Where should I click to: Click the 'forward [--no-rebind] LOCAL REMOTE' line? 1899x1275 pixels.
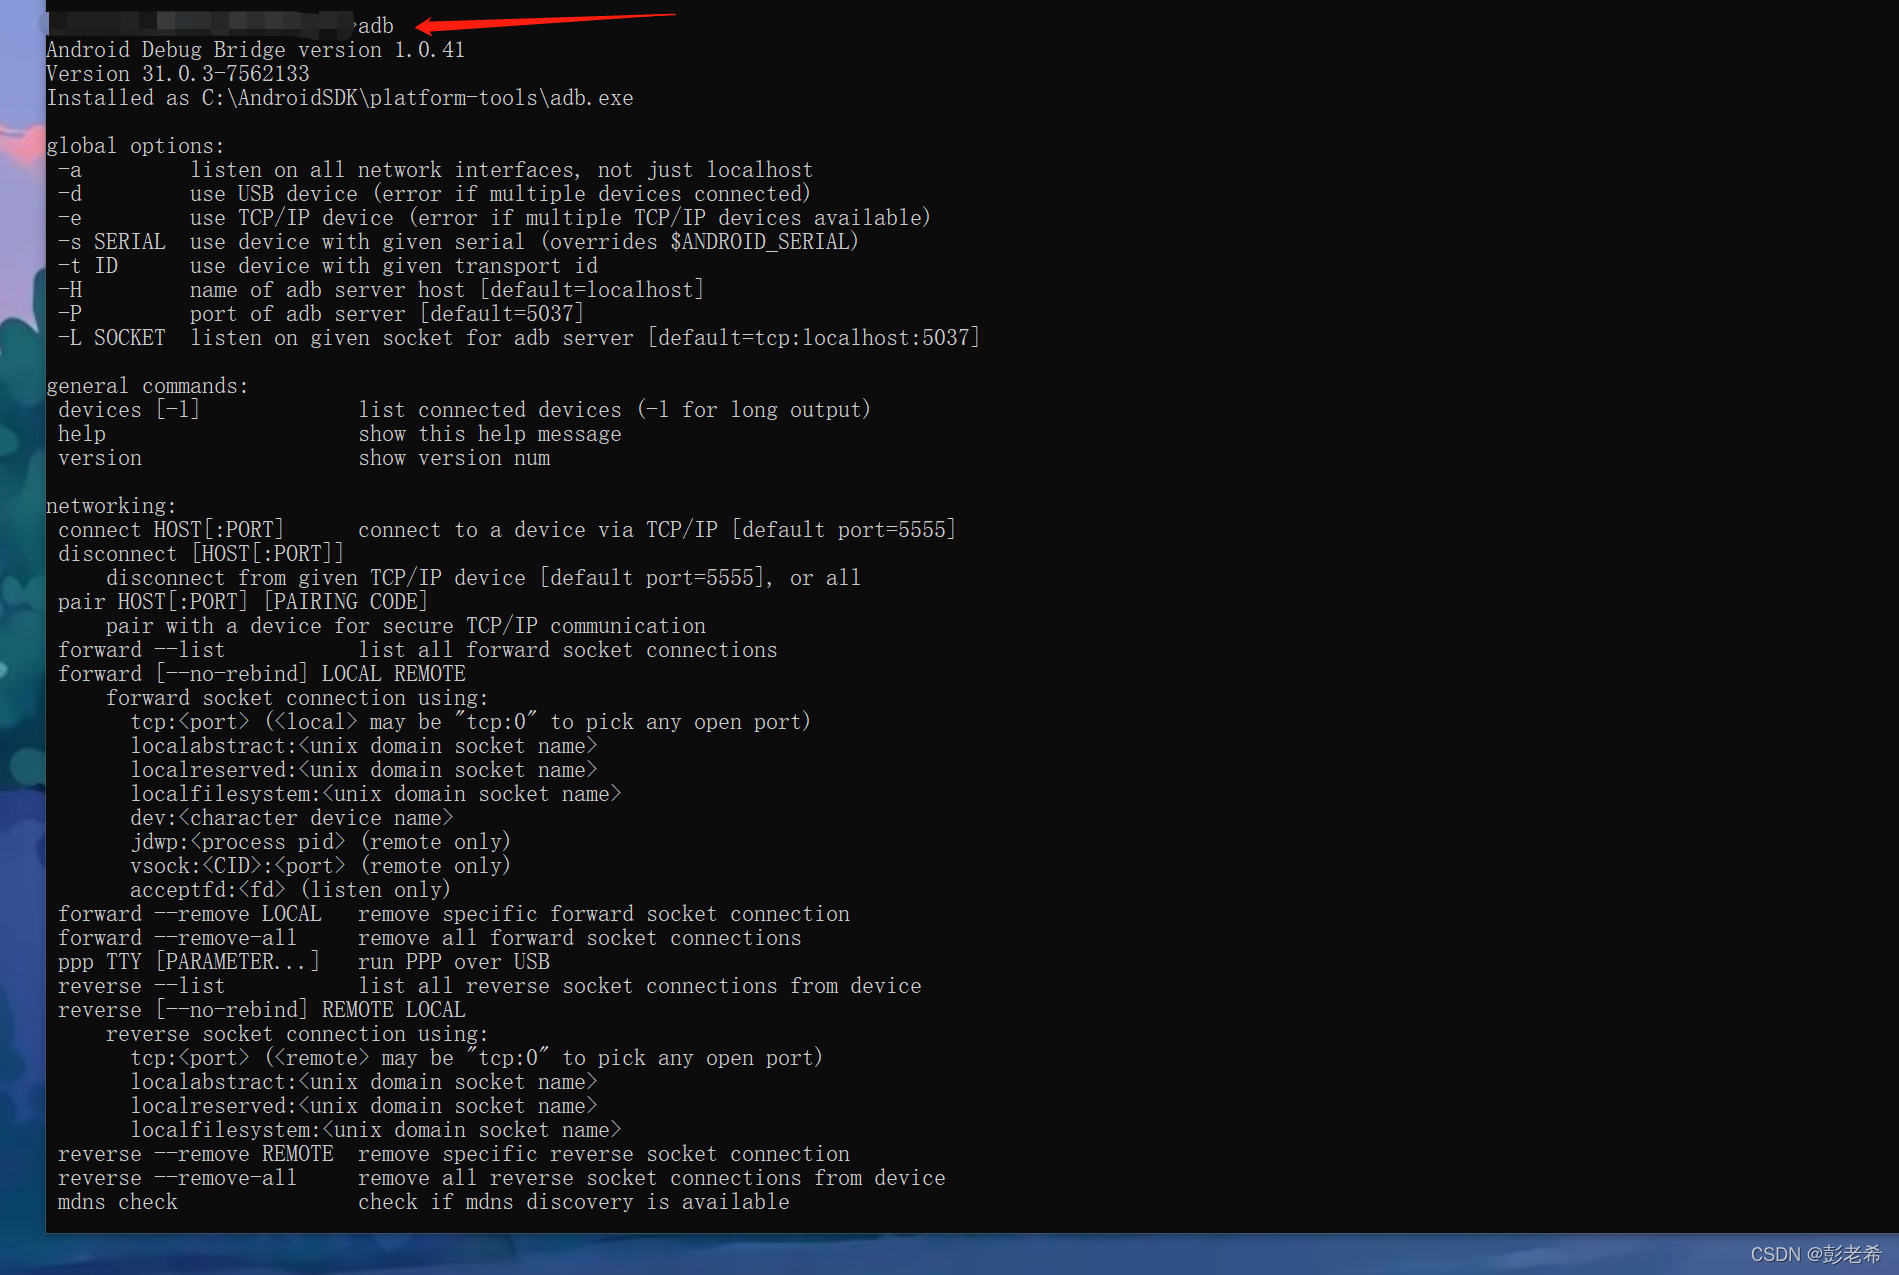[x=262, y=674]
